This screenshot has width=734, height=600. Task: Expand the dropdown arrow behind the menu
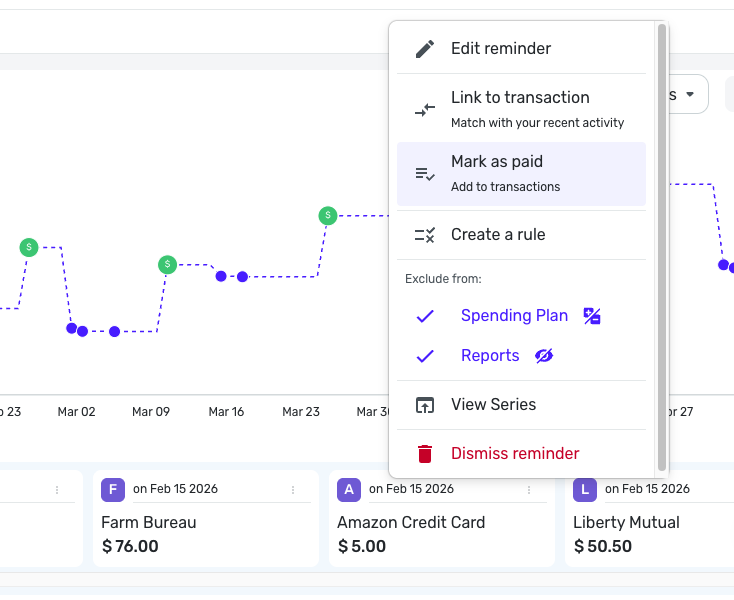[690, 94]
